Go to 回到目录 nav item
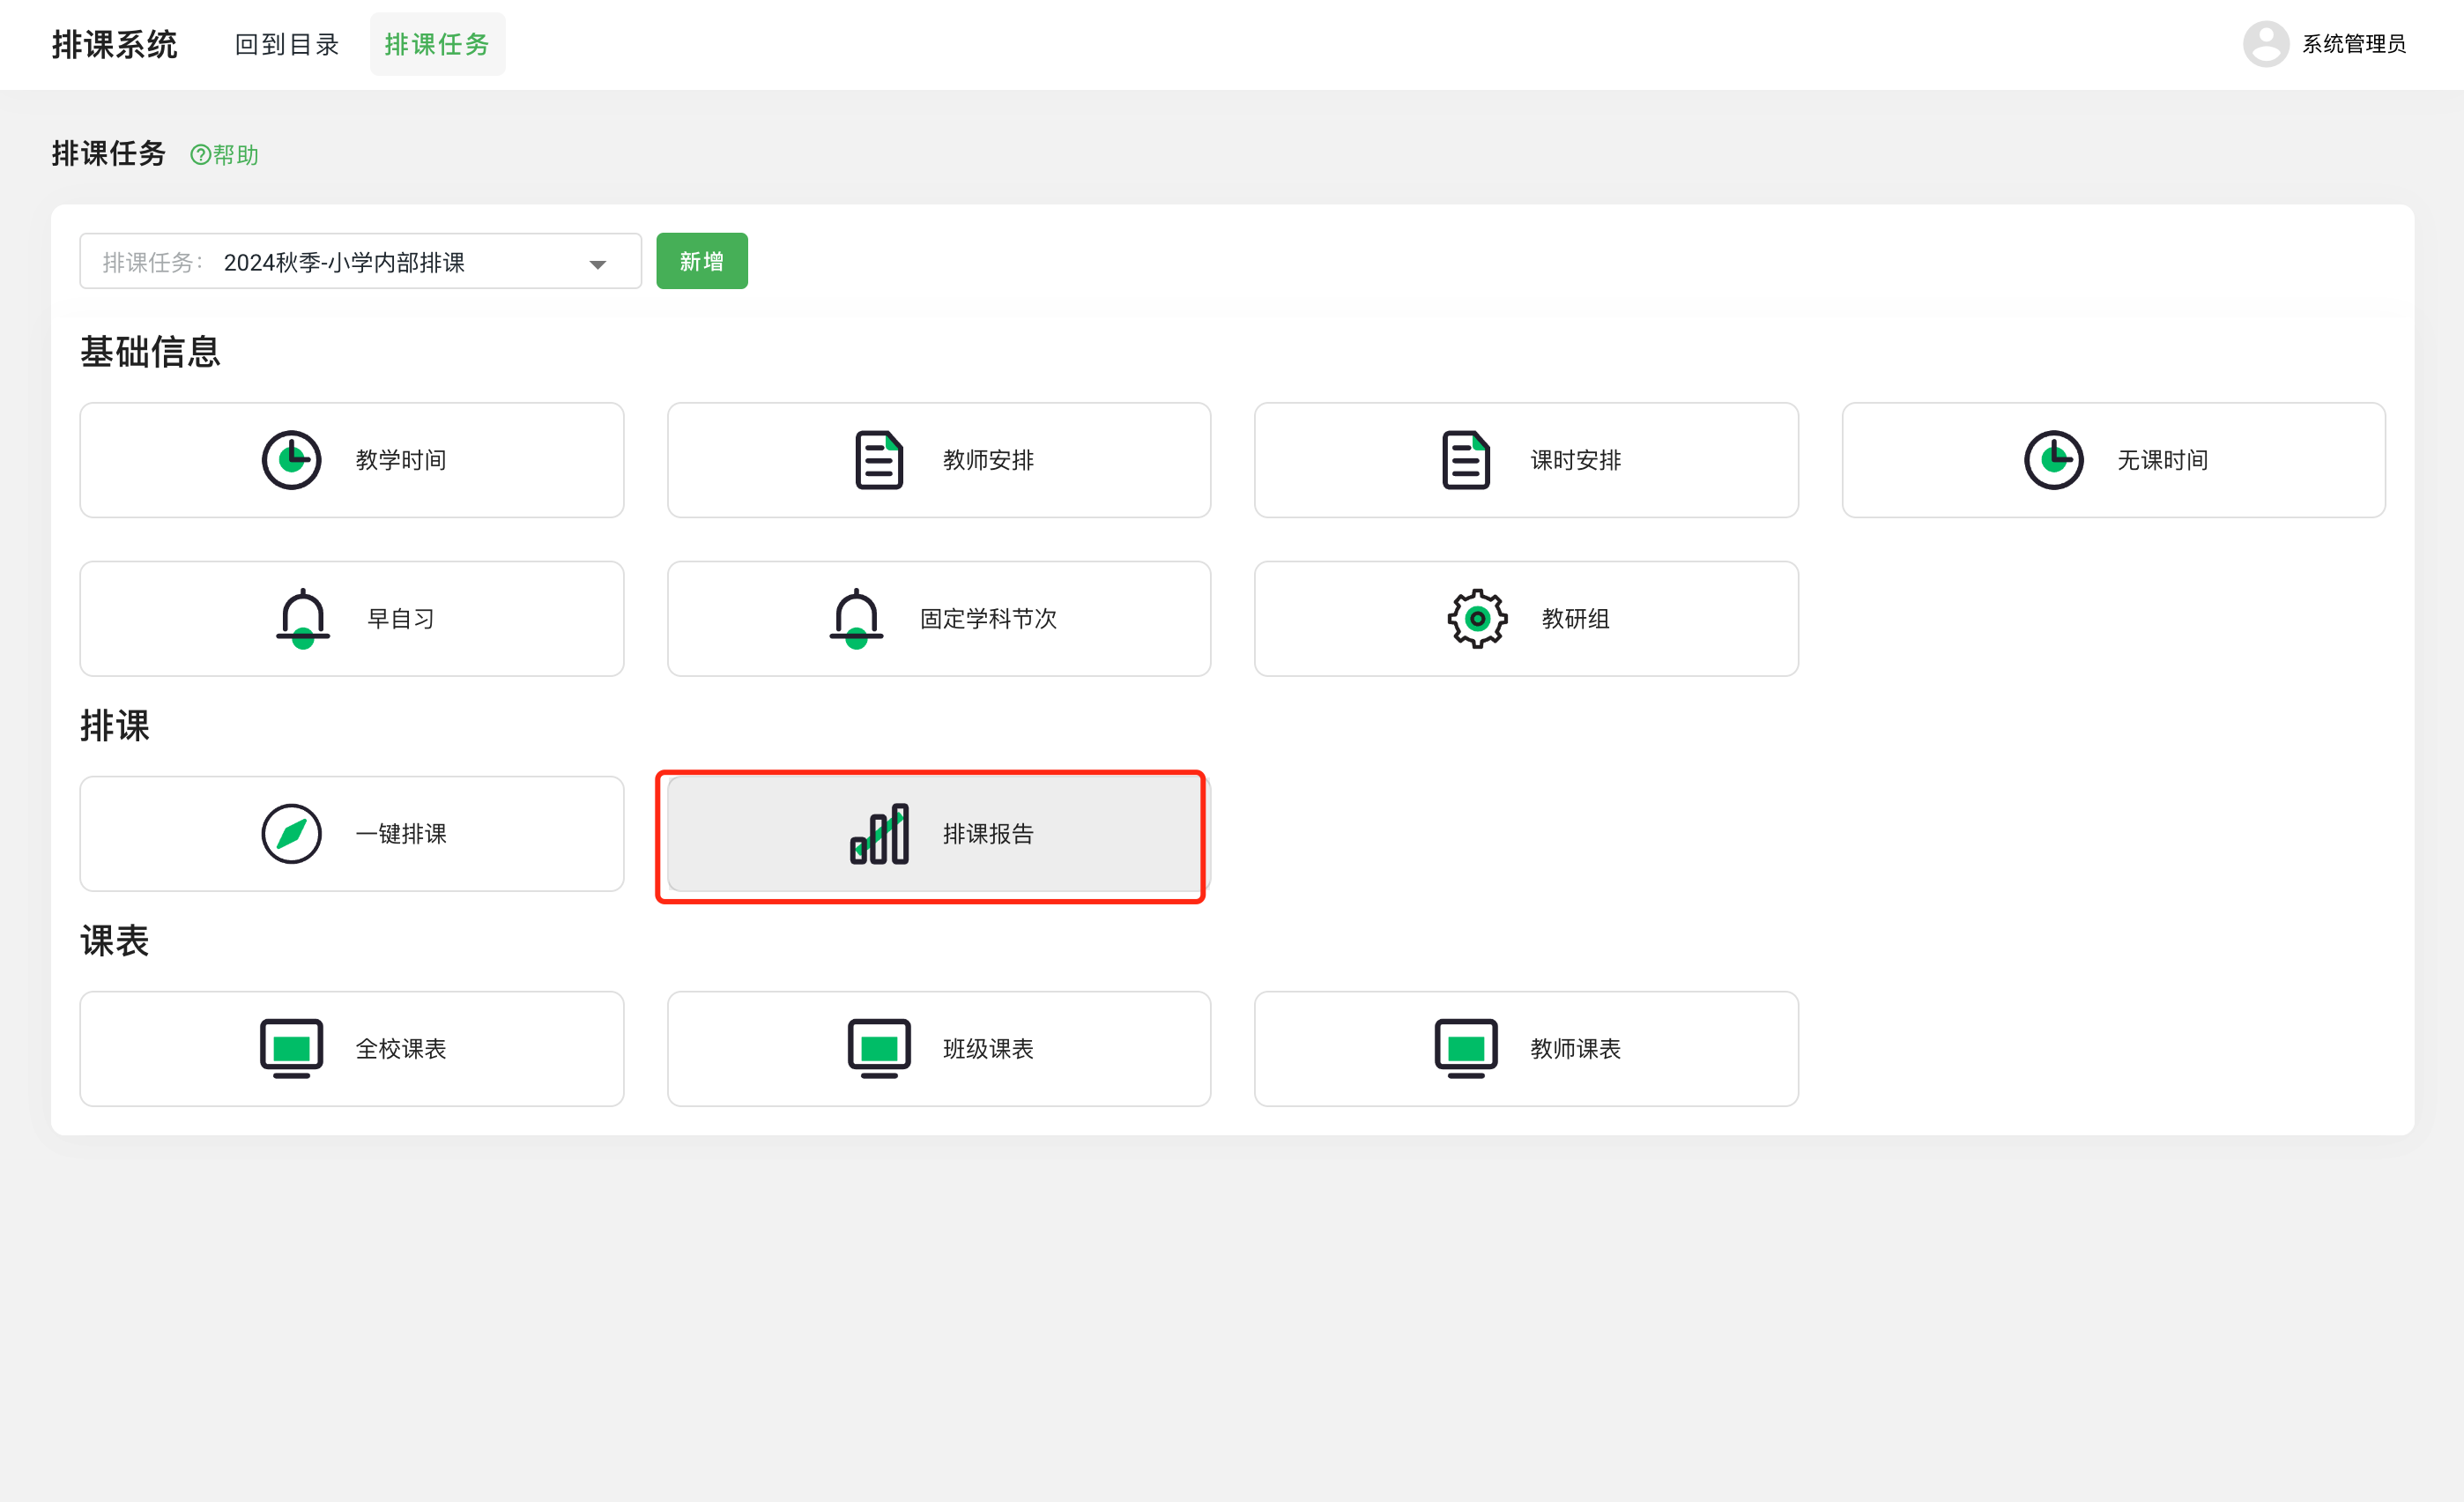This screenshot has height=1502, width=2464. click(286, 44)
